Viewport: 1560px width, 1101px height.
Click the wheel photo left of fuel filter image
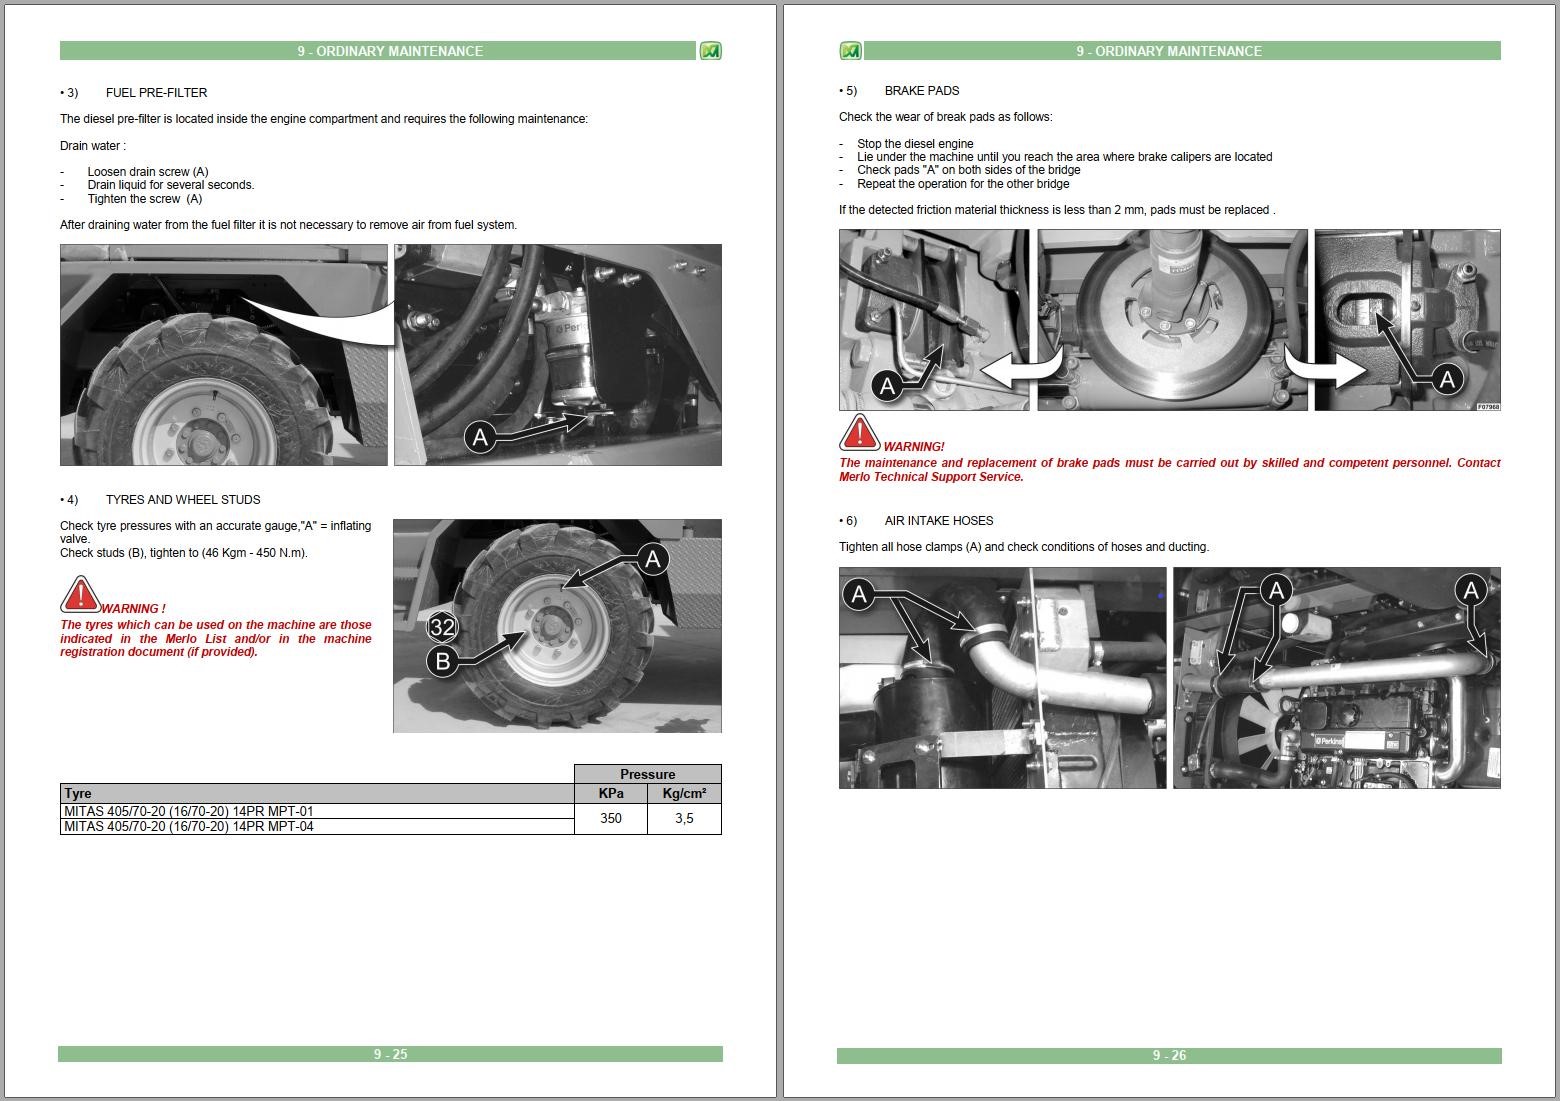pos(224,355)
